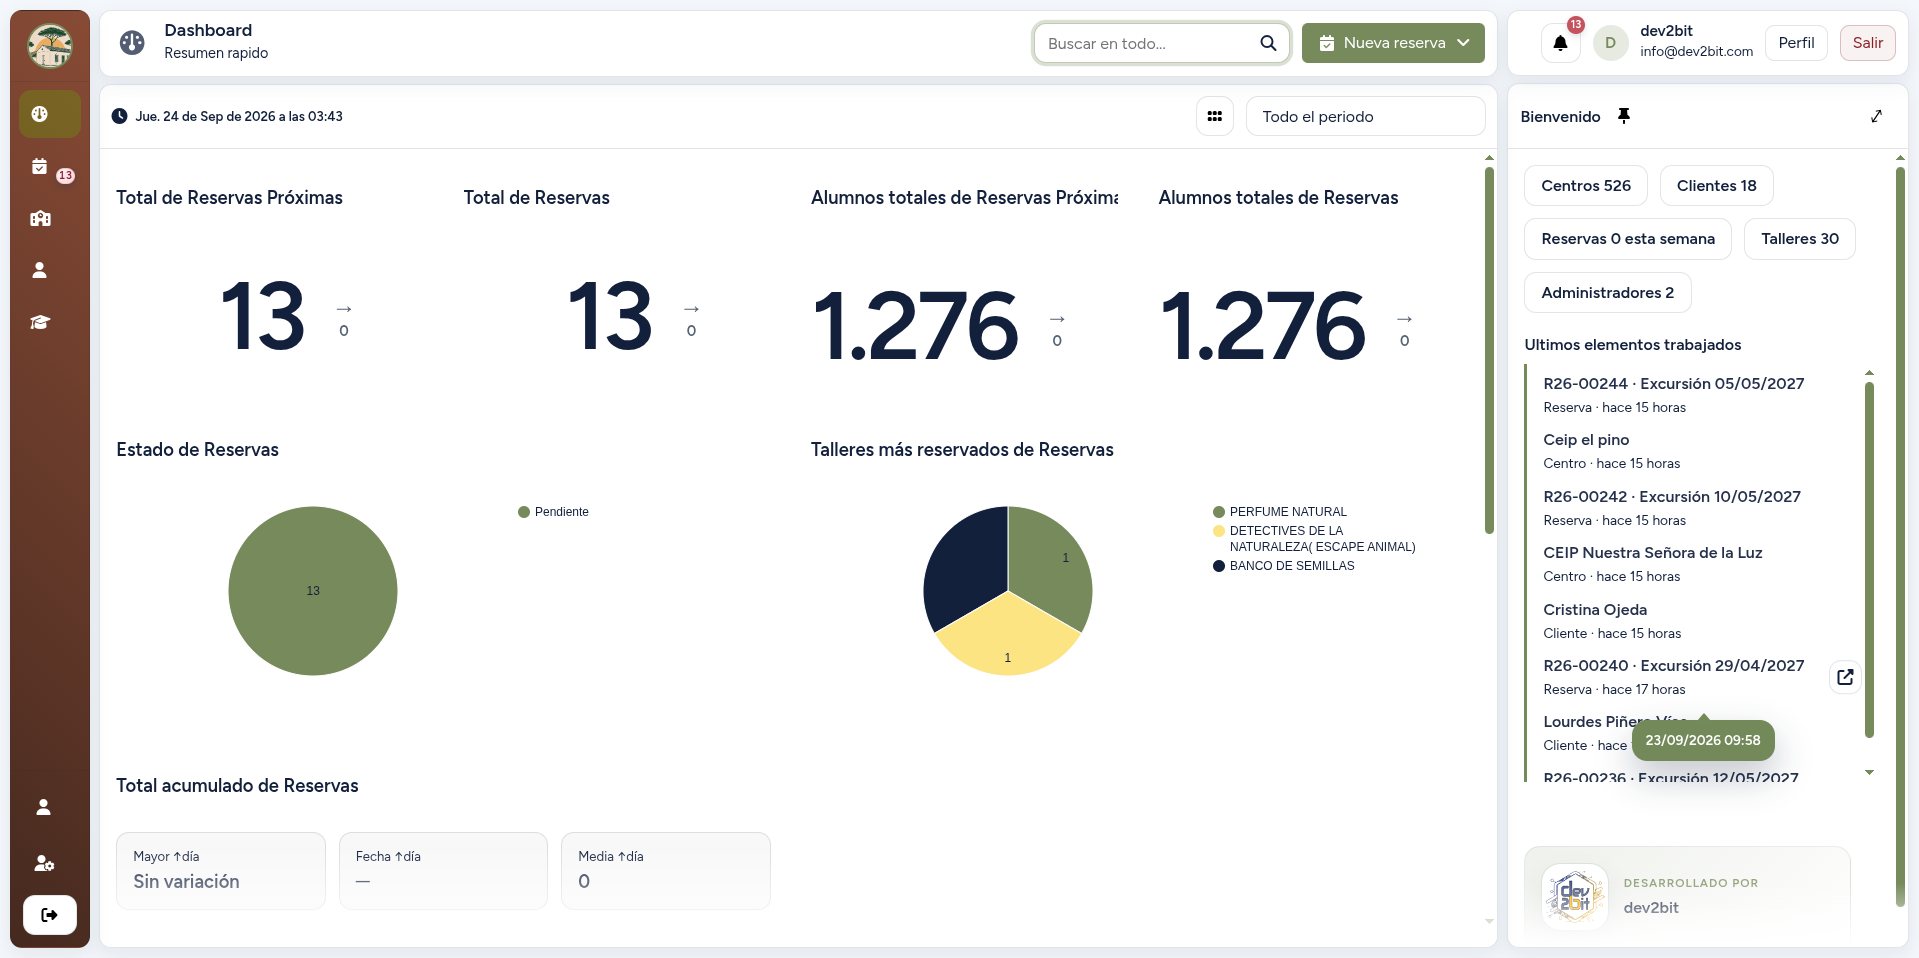Open the graduation cap workshops icon
1919x958 pixels.
point(40,322)
